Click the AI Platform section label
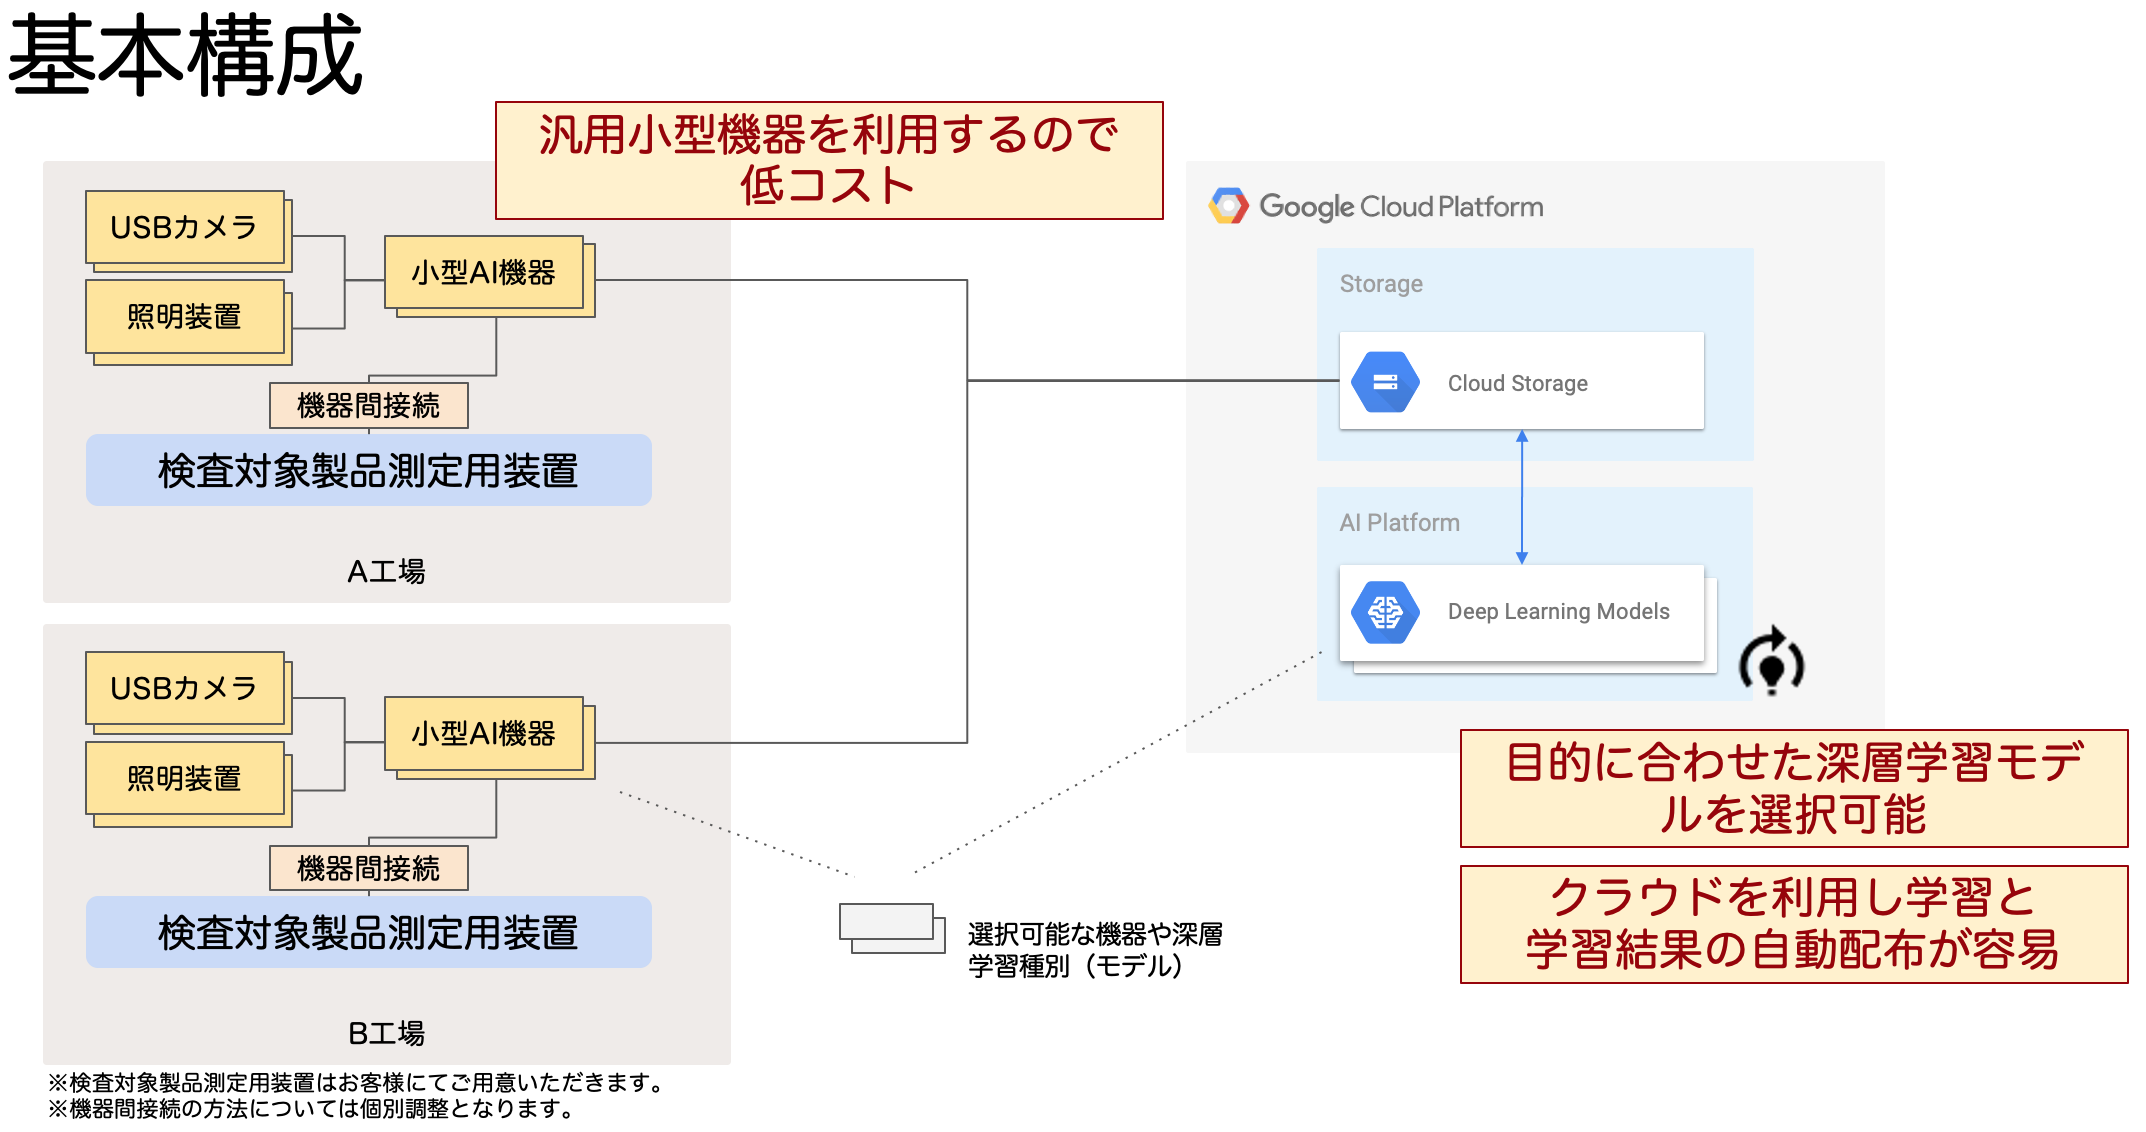The image size is (2146, 1132). click(1400, 523)
